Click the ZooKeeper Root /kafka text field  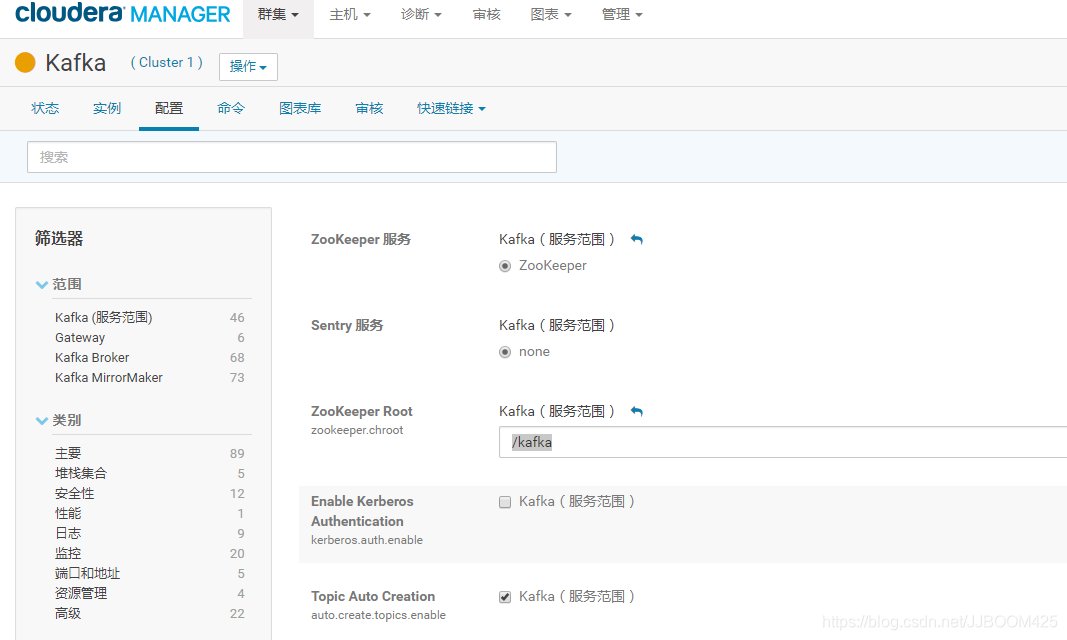coord(783,442)
